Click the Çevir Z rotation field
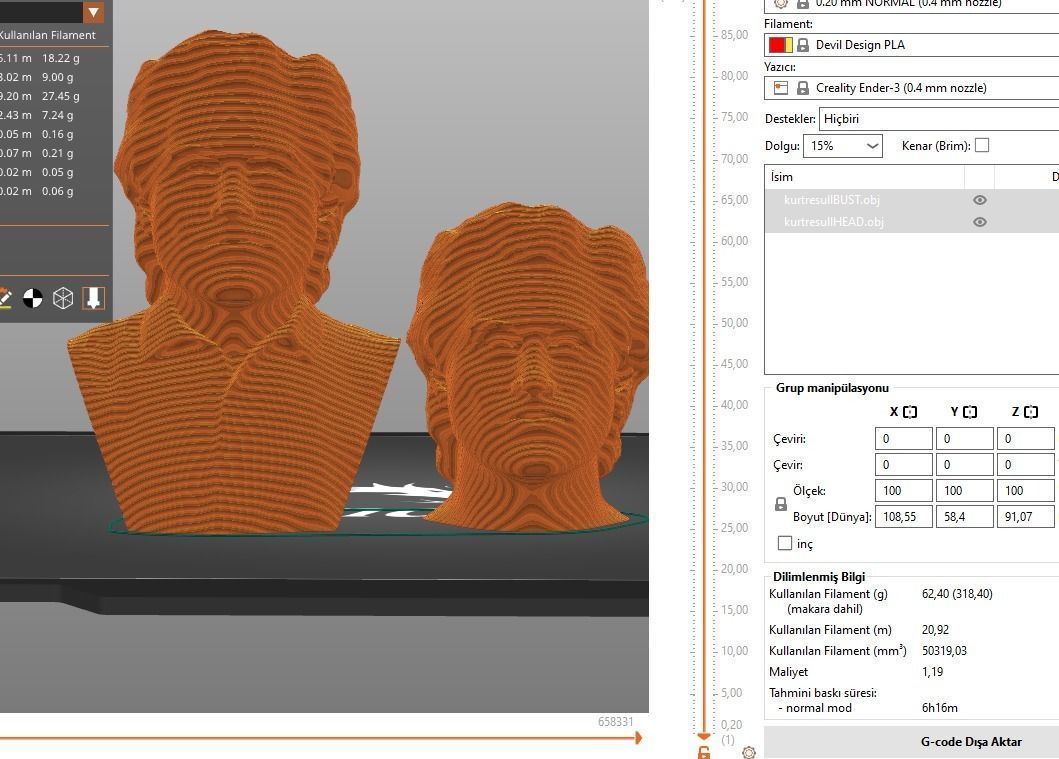Image resolution: width=1059 pixels, height=759 pixels. tap(1025, 465)
